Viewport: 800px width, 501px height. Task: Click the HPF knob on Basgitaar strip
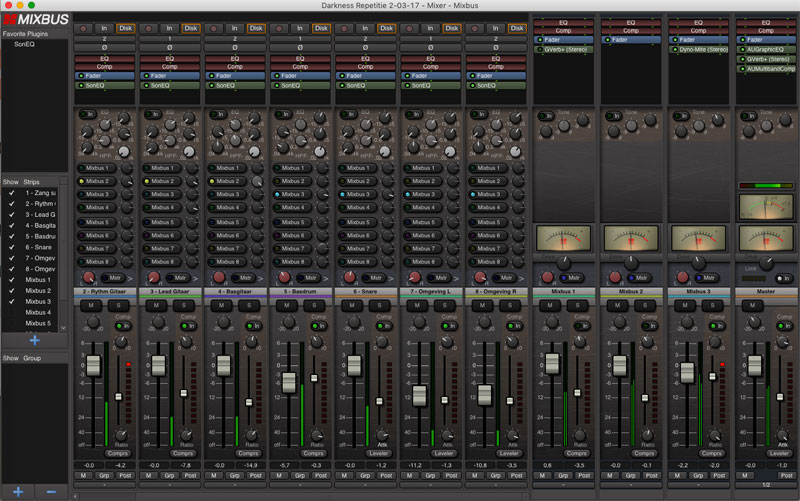coord(255,152)
